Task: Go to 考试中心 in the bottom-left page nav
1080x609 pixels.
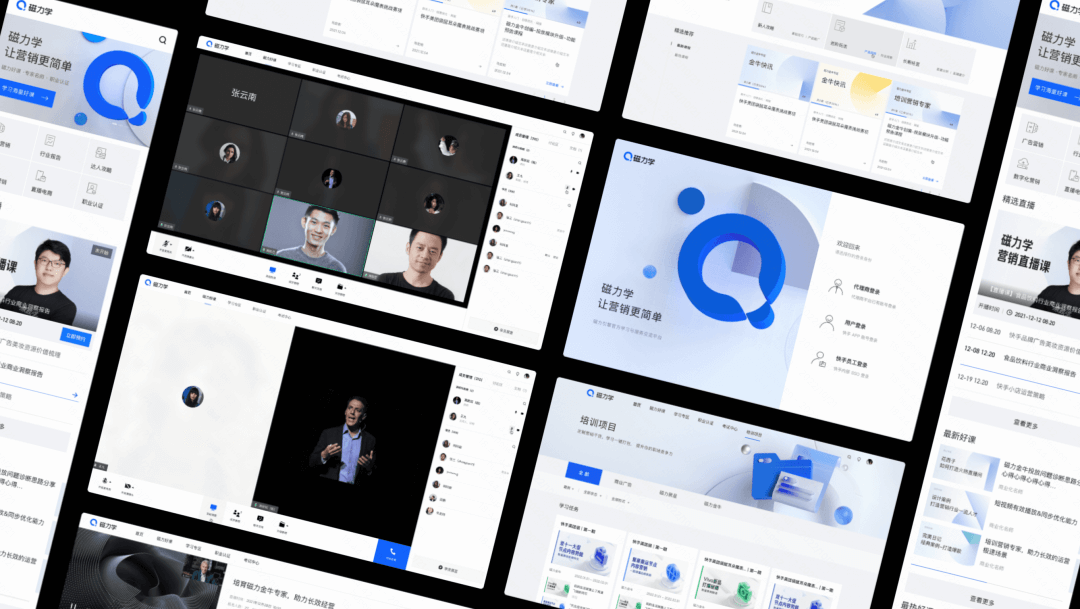Action: click(x=250, y=561)
